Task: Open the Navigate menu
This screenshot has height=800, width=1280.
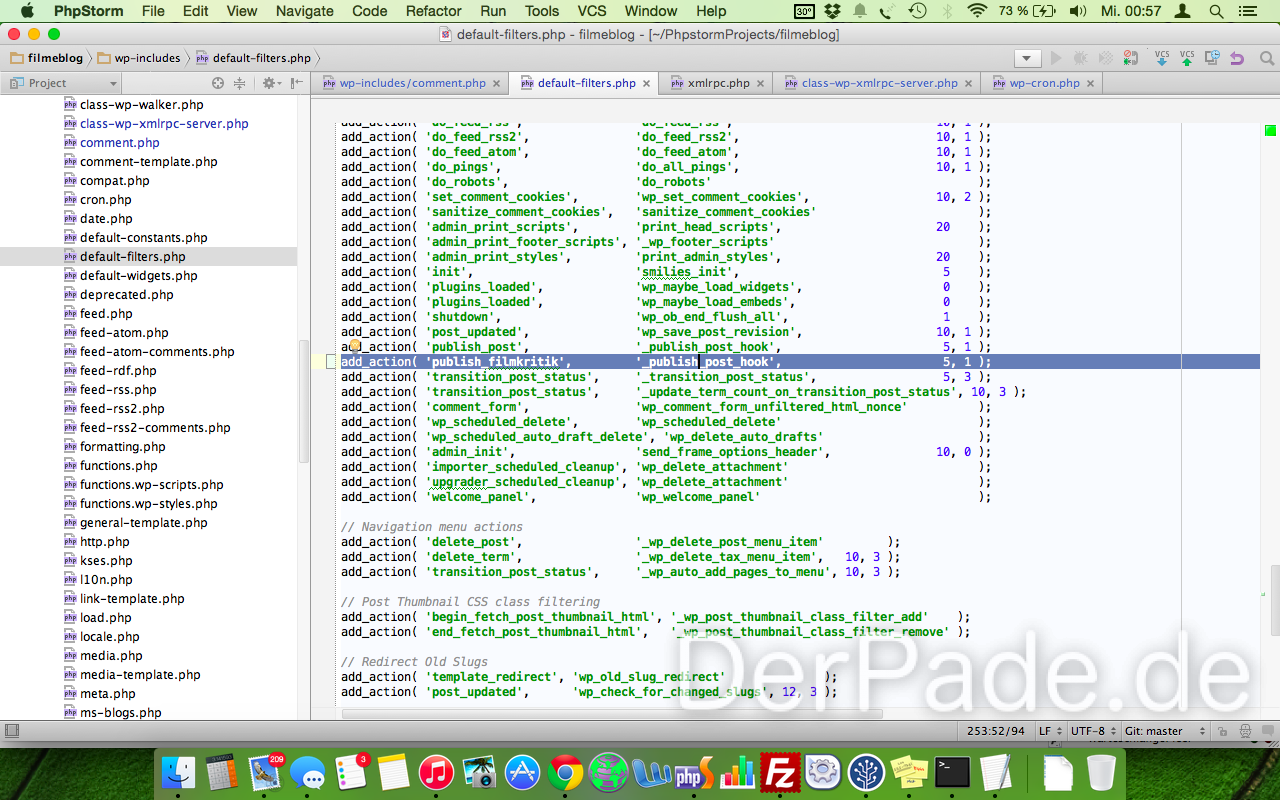Action: (305, 11)
